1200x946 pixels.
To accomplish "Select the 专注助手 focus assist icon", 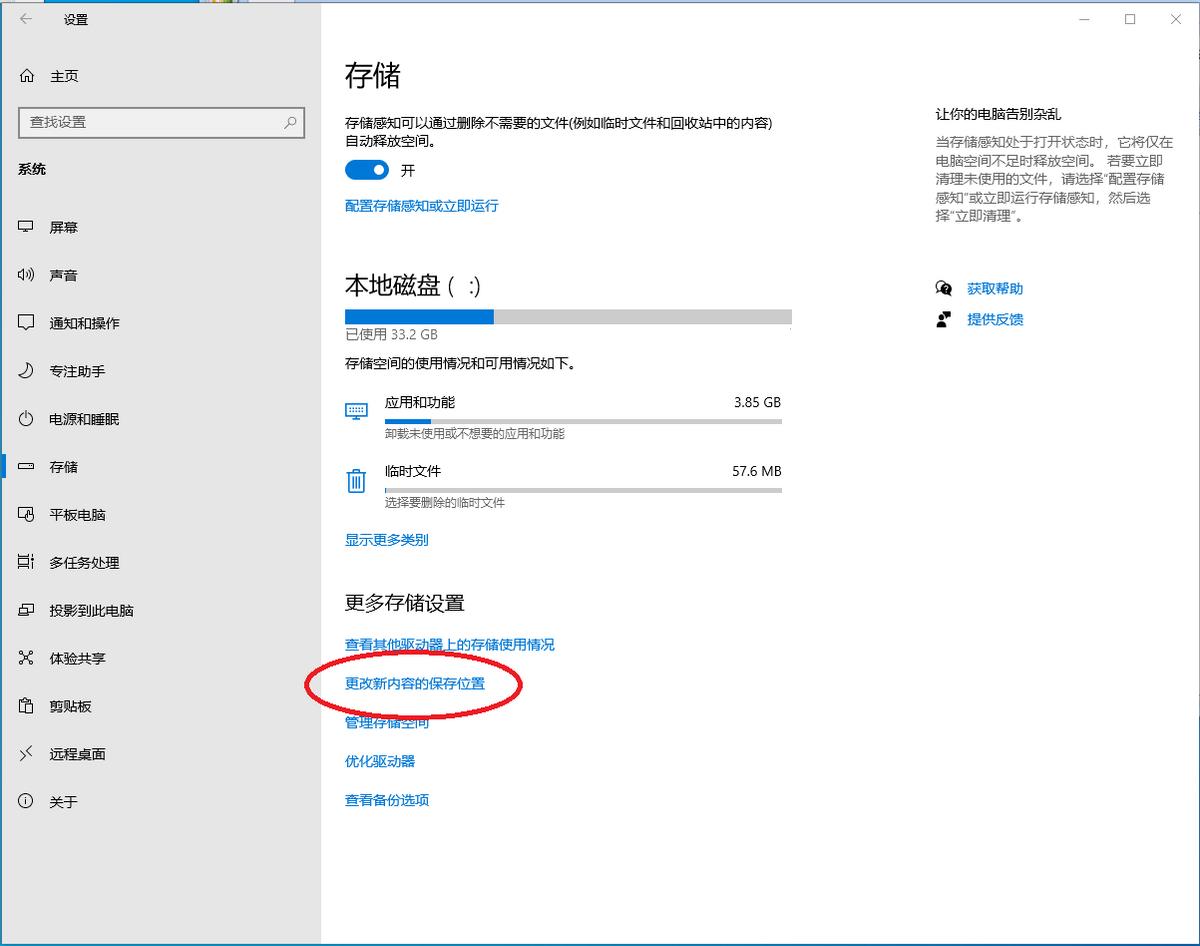I will pos(27,370).
